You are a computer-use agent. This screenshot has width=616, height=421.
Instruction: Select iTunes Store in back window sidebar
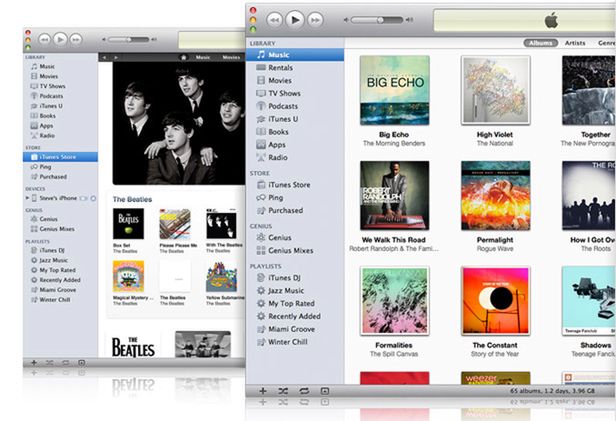click(60, 157)
